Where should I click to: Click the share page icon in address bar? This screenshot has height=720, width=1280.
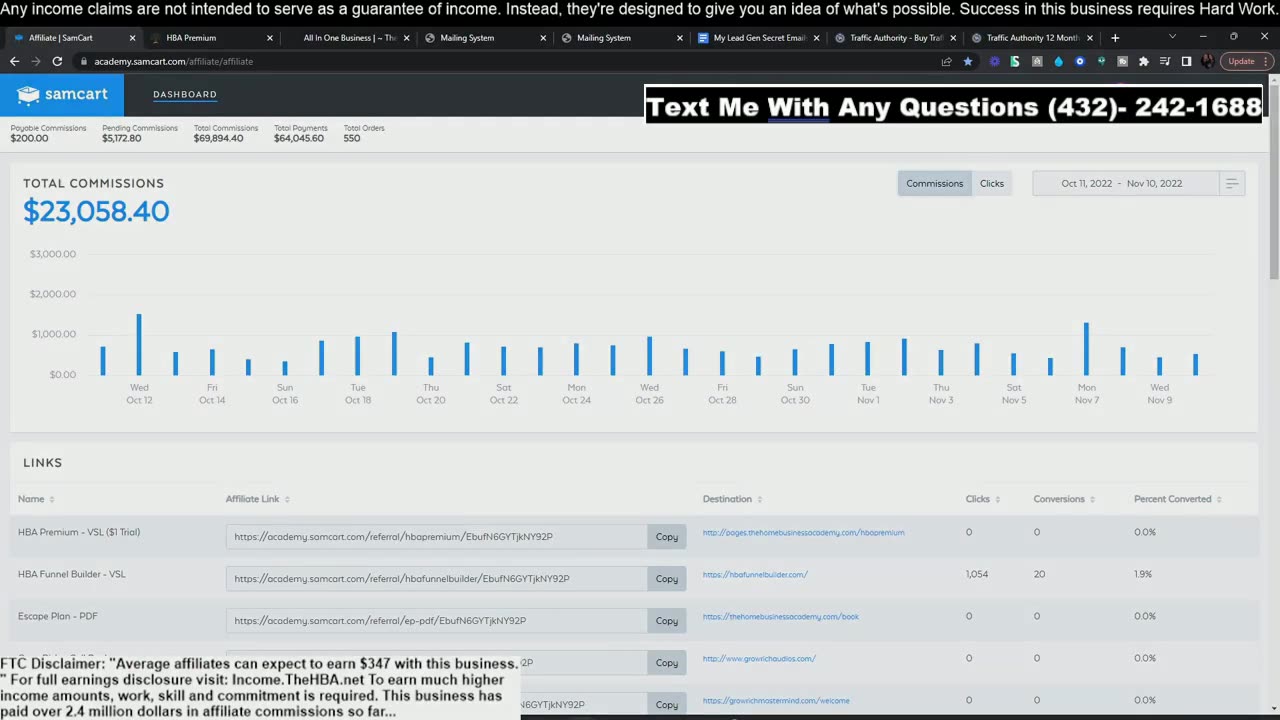click(946, 61)
